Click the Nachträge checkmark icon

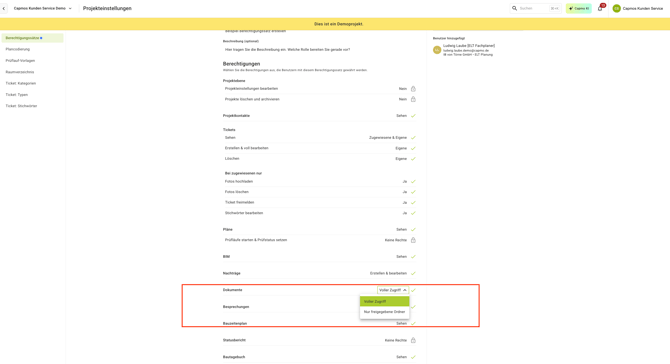pos(413,273)
